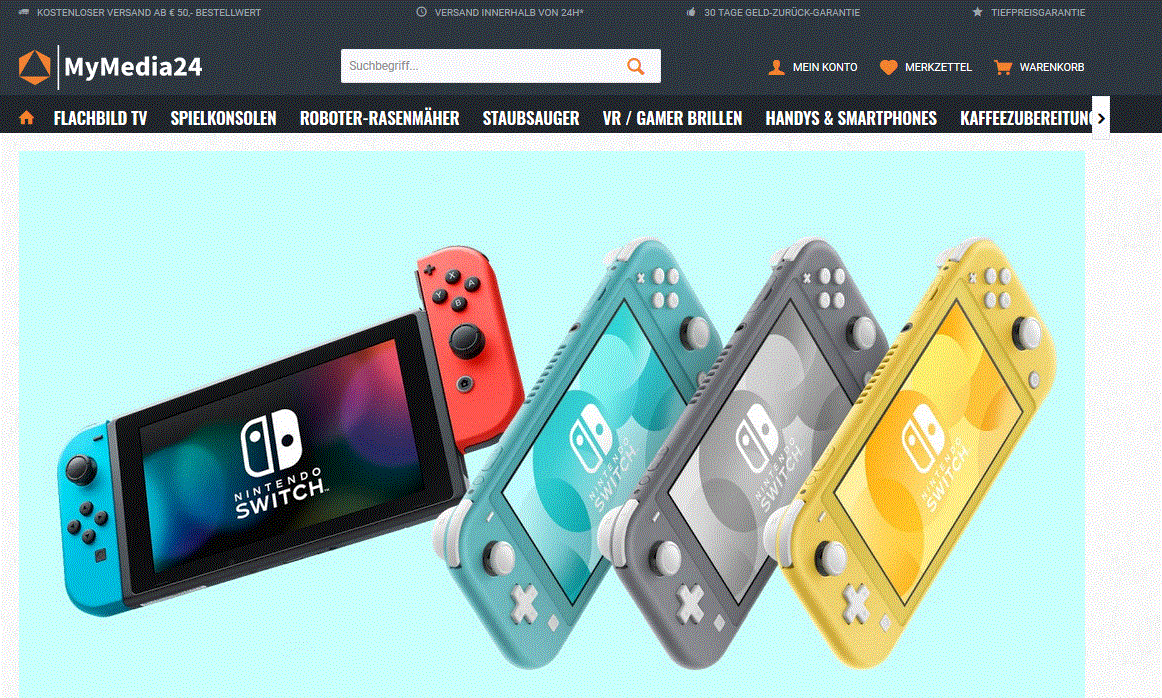Screen dimensions: 1162x698
Task: Select Roboter-Rasenmäher menu item
Action: click(x=379, y=119)
